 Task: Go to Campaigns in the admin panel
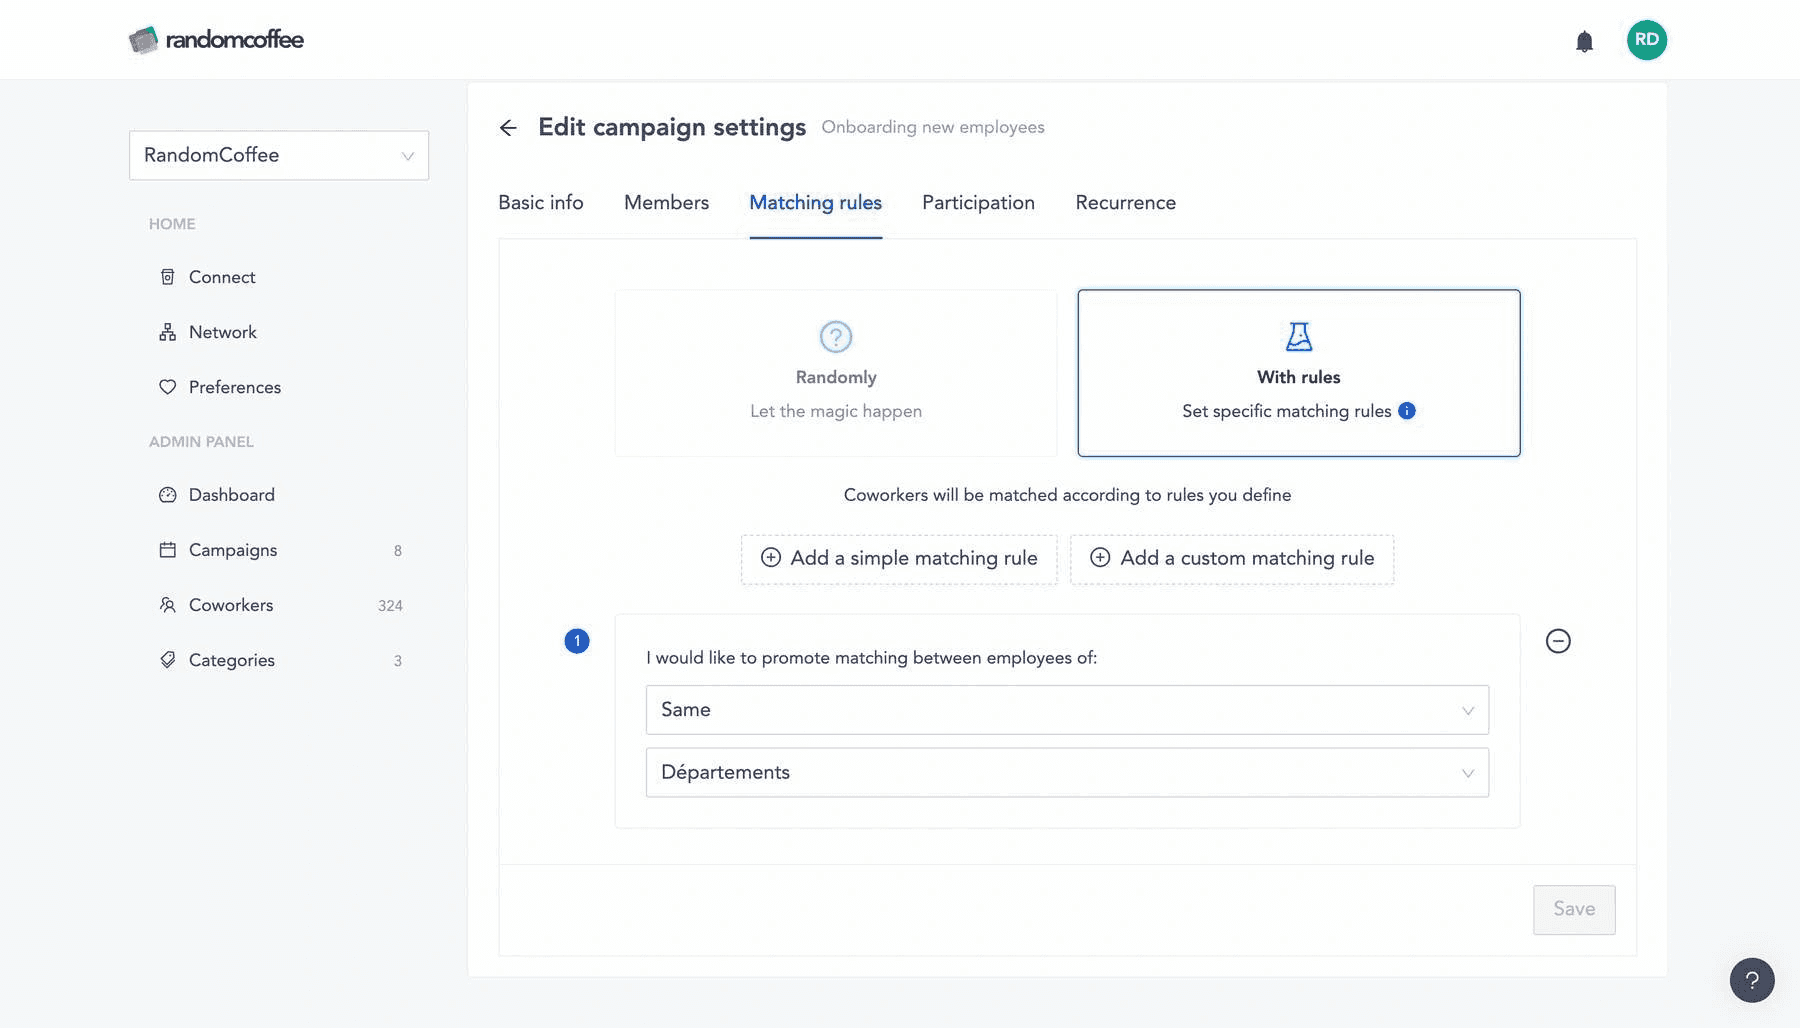click(x=232, y=550)
